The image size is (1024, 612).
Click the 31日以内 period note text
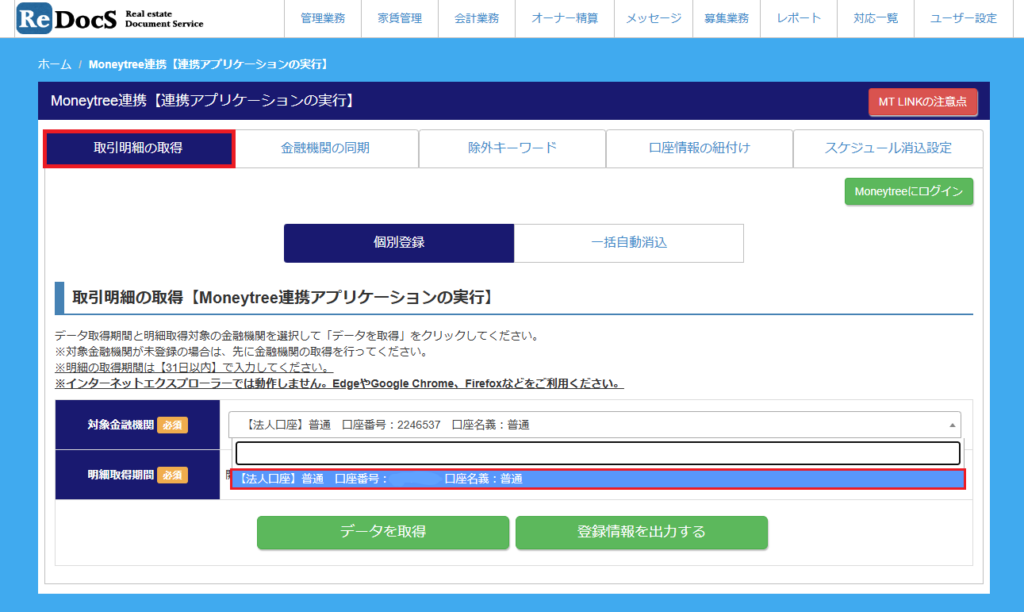click(x=194, y=367)
